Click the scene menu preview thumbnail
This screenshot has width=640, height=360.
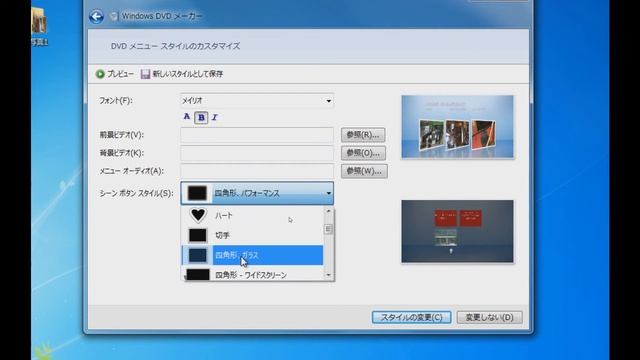(x=457, y=231)
